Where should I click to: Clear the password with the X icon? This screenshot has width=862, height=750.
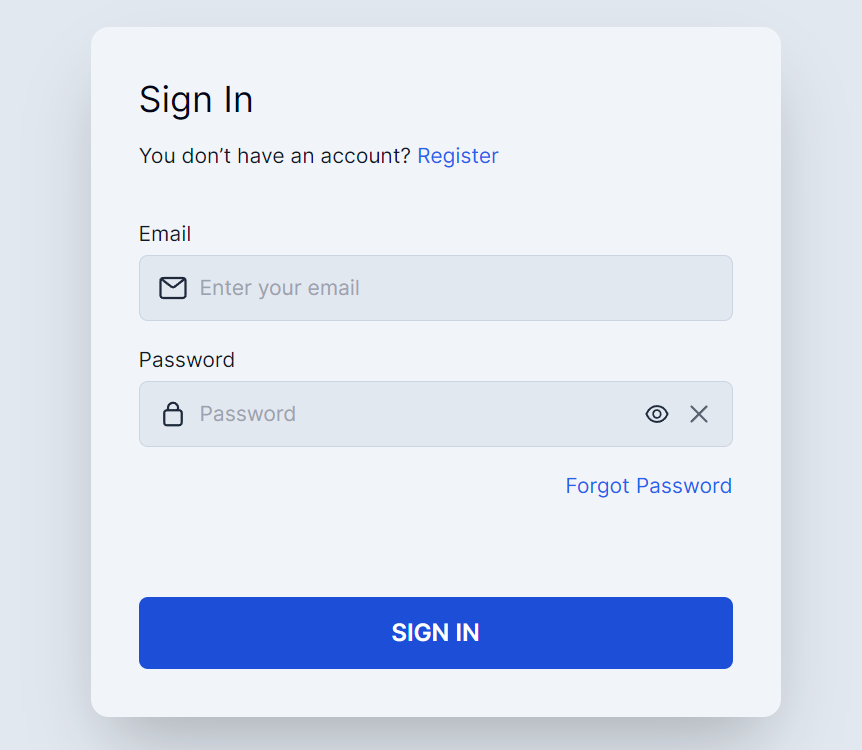point(699,414)
